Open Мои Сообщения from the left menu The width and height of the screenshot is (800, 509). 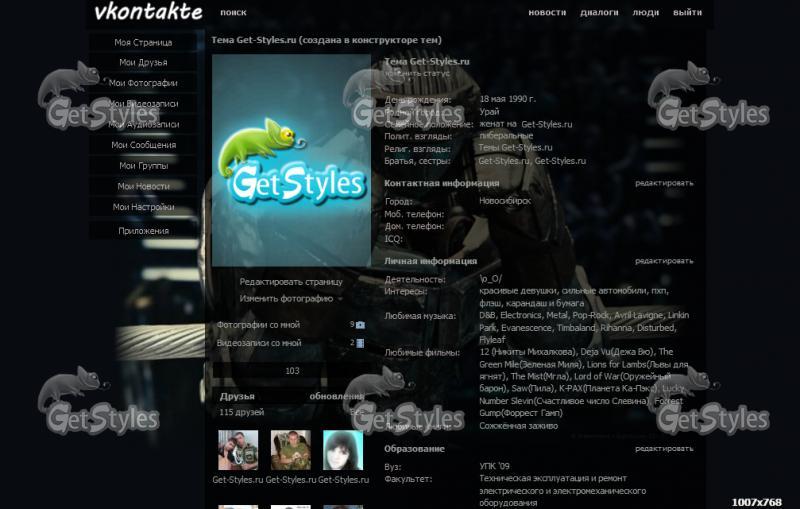click(x=143, y=145)
